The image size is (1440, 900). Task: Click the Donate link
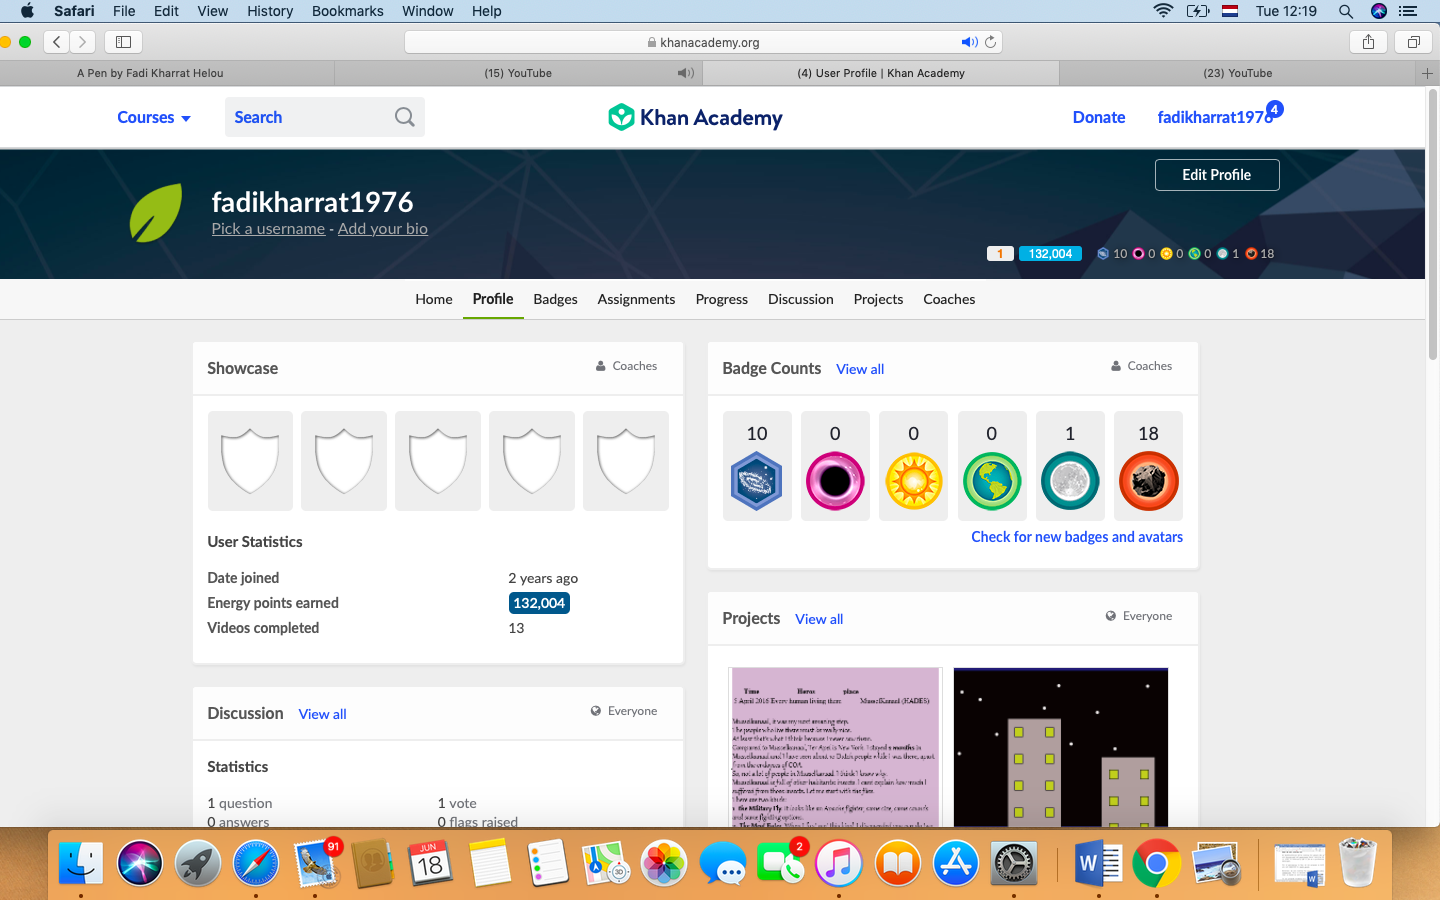point(1099,117)
